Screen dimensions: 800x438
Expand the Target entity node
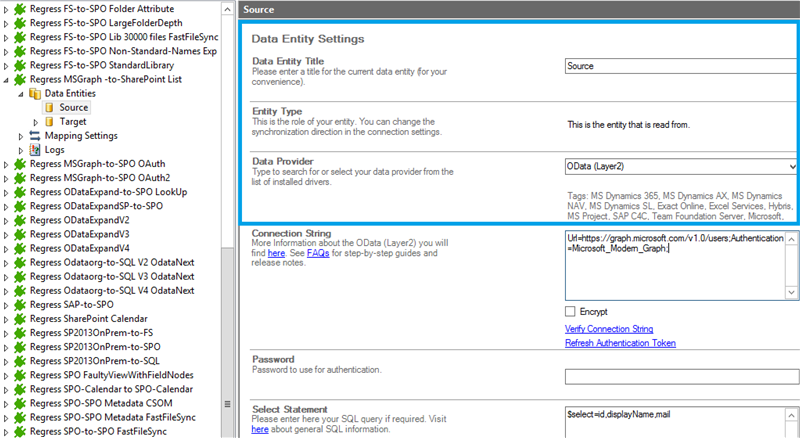click(x=36, y=121)
